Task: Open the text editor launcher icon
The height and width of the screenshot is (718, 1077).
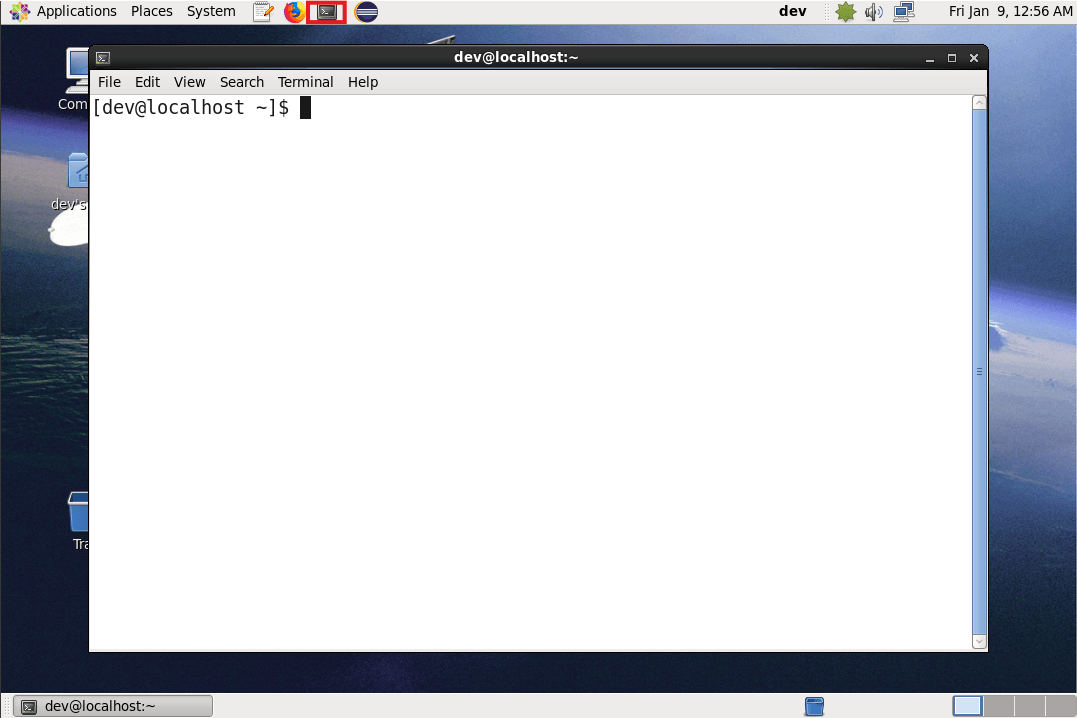Action: (263, 12)
